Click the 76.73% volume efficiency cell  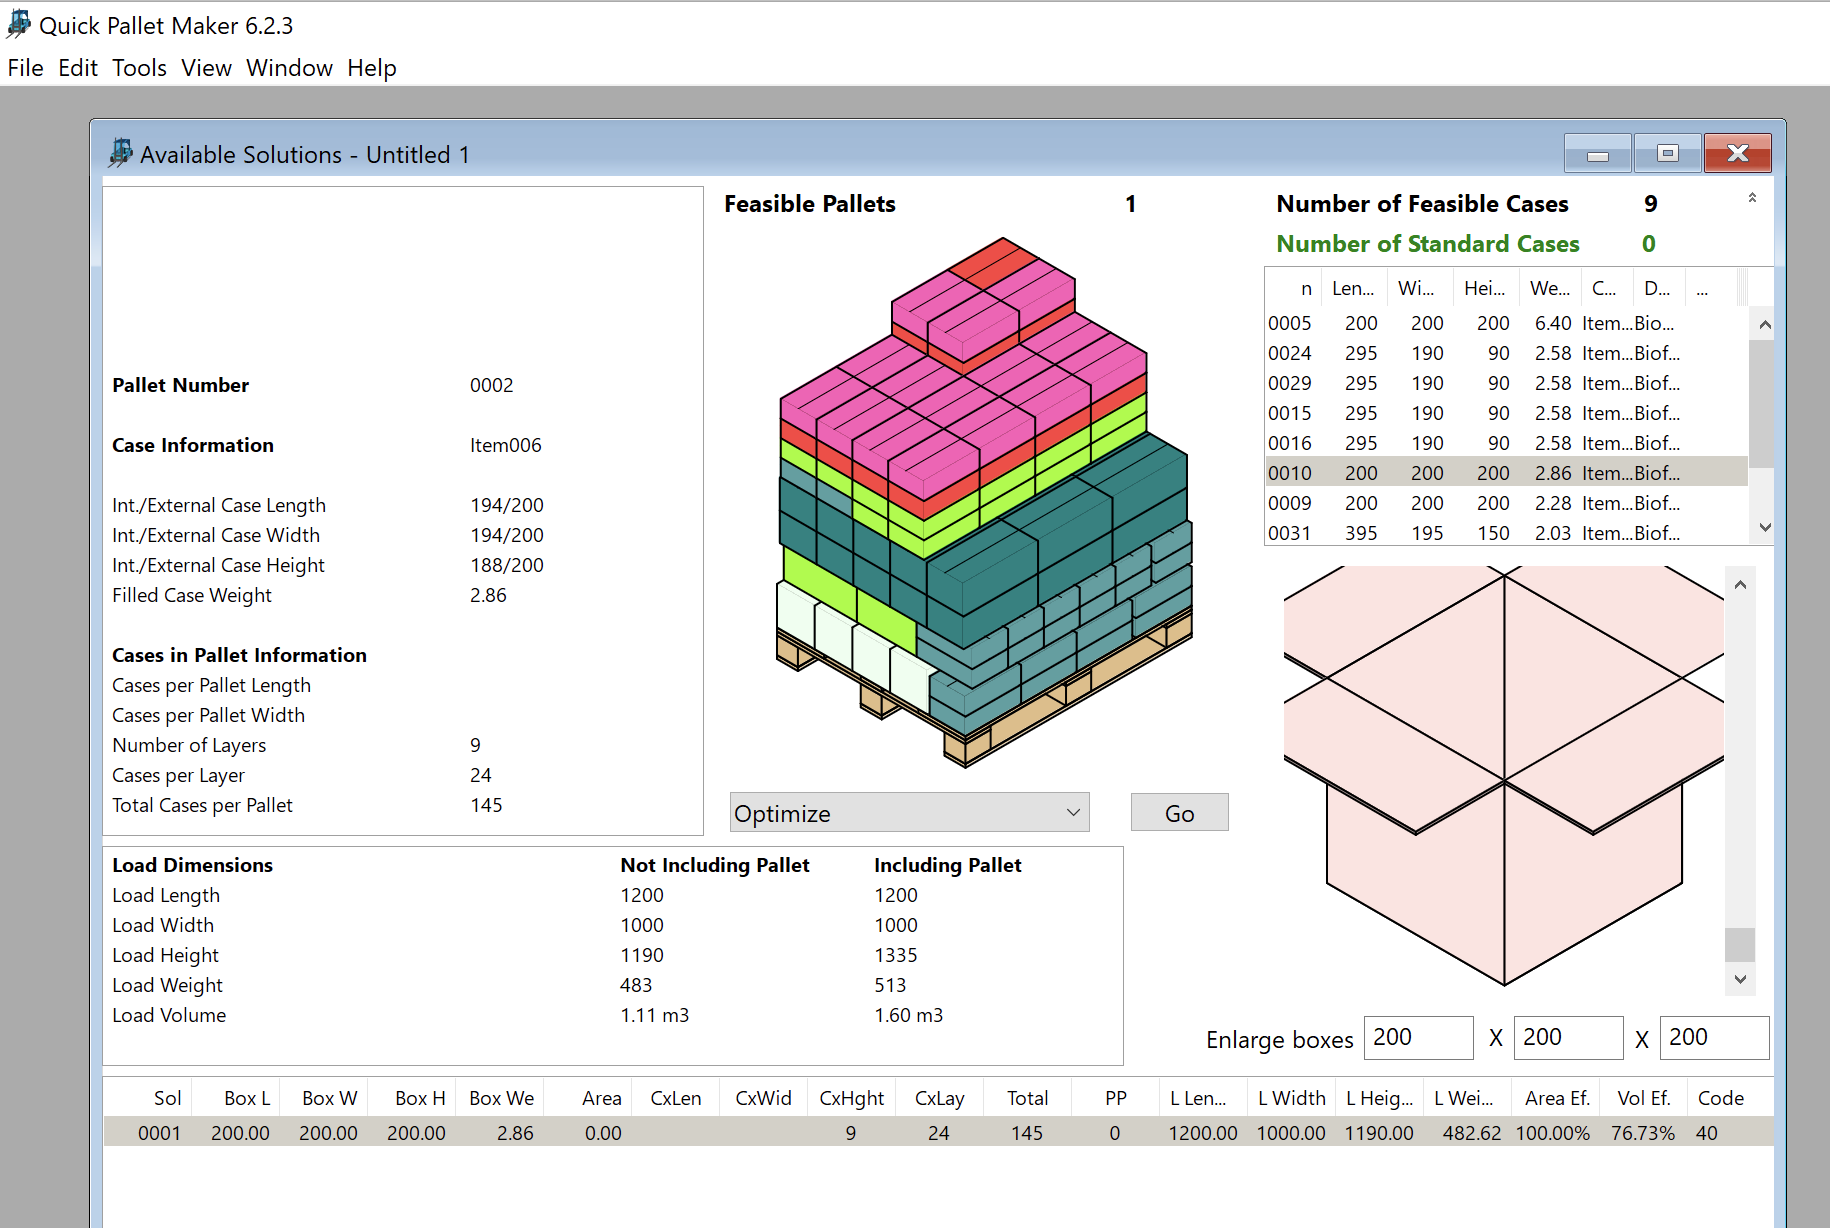coord(1642,1133)
